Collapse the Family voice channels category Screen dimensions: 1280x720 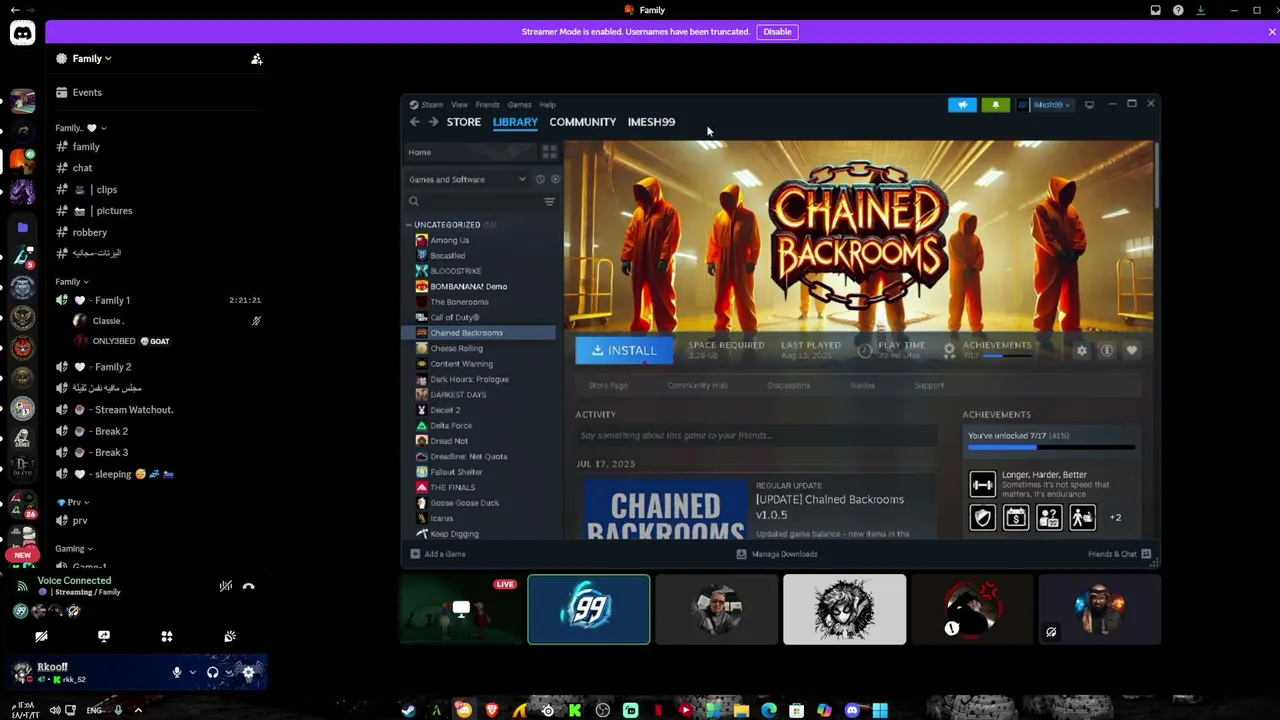[72, 282]
